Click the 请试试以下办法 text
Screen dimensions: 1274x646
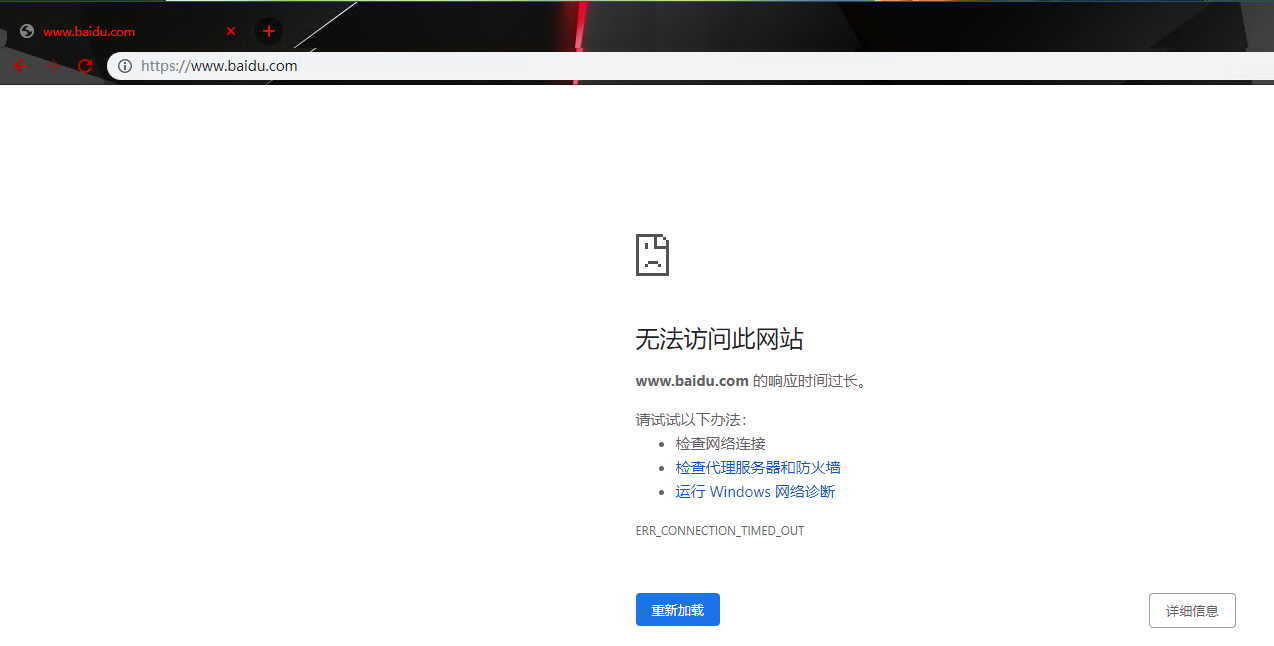click(x=691, y=420)
